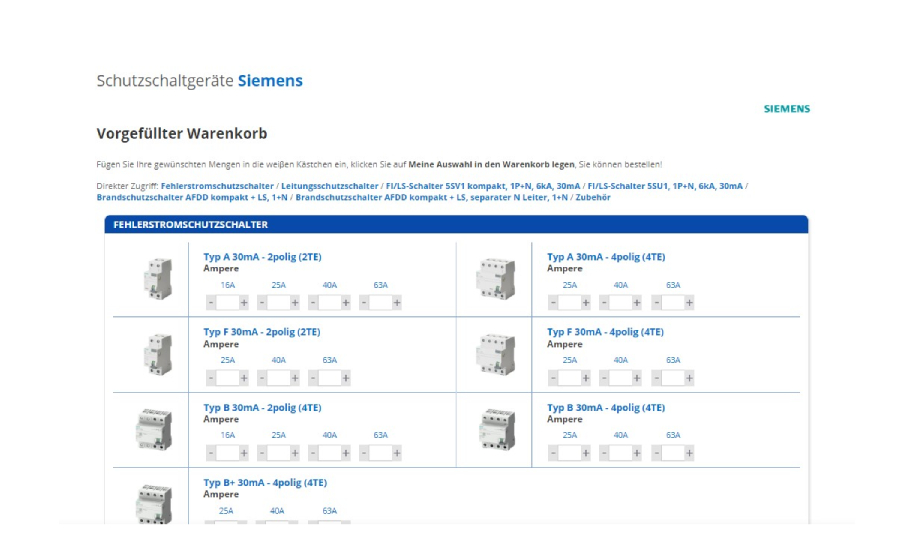The width and height of the screenshot is (914, 556).
Task: Click the Typ F 30mA 2polig title
Action: (262, 332)
